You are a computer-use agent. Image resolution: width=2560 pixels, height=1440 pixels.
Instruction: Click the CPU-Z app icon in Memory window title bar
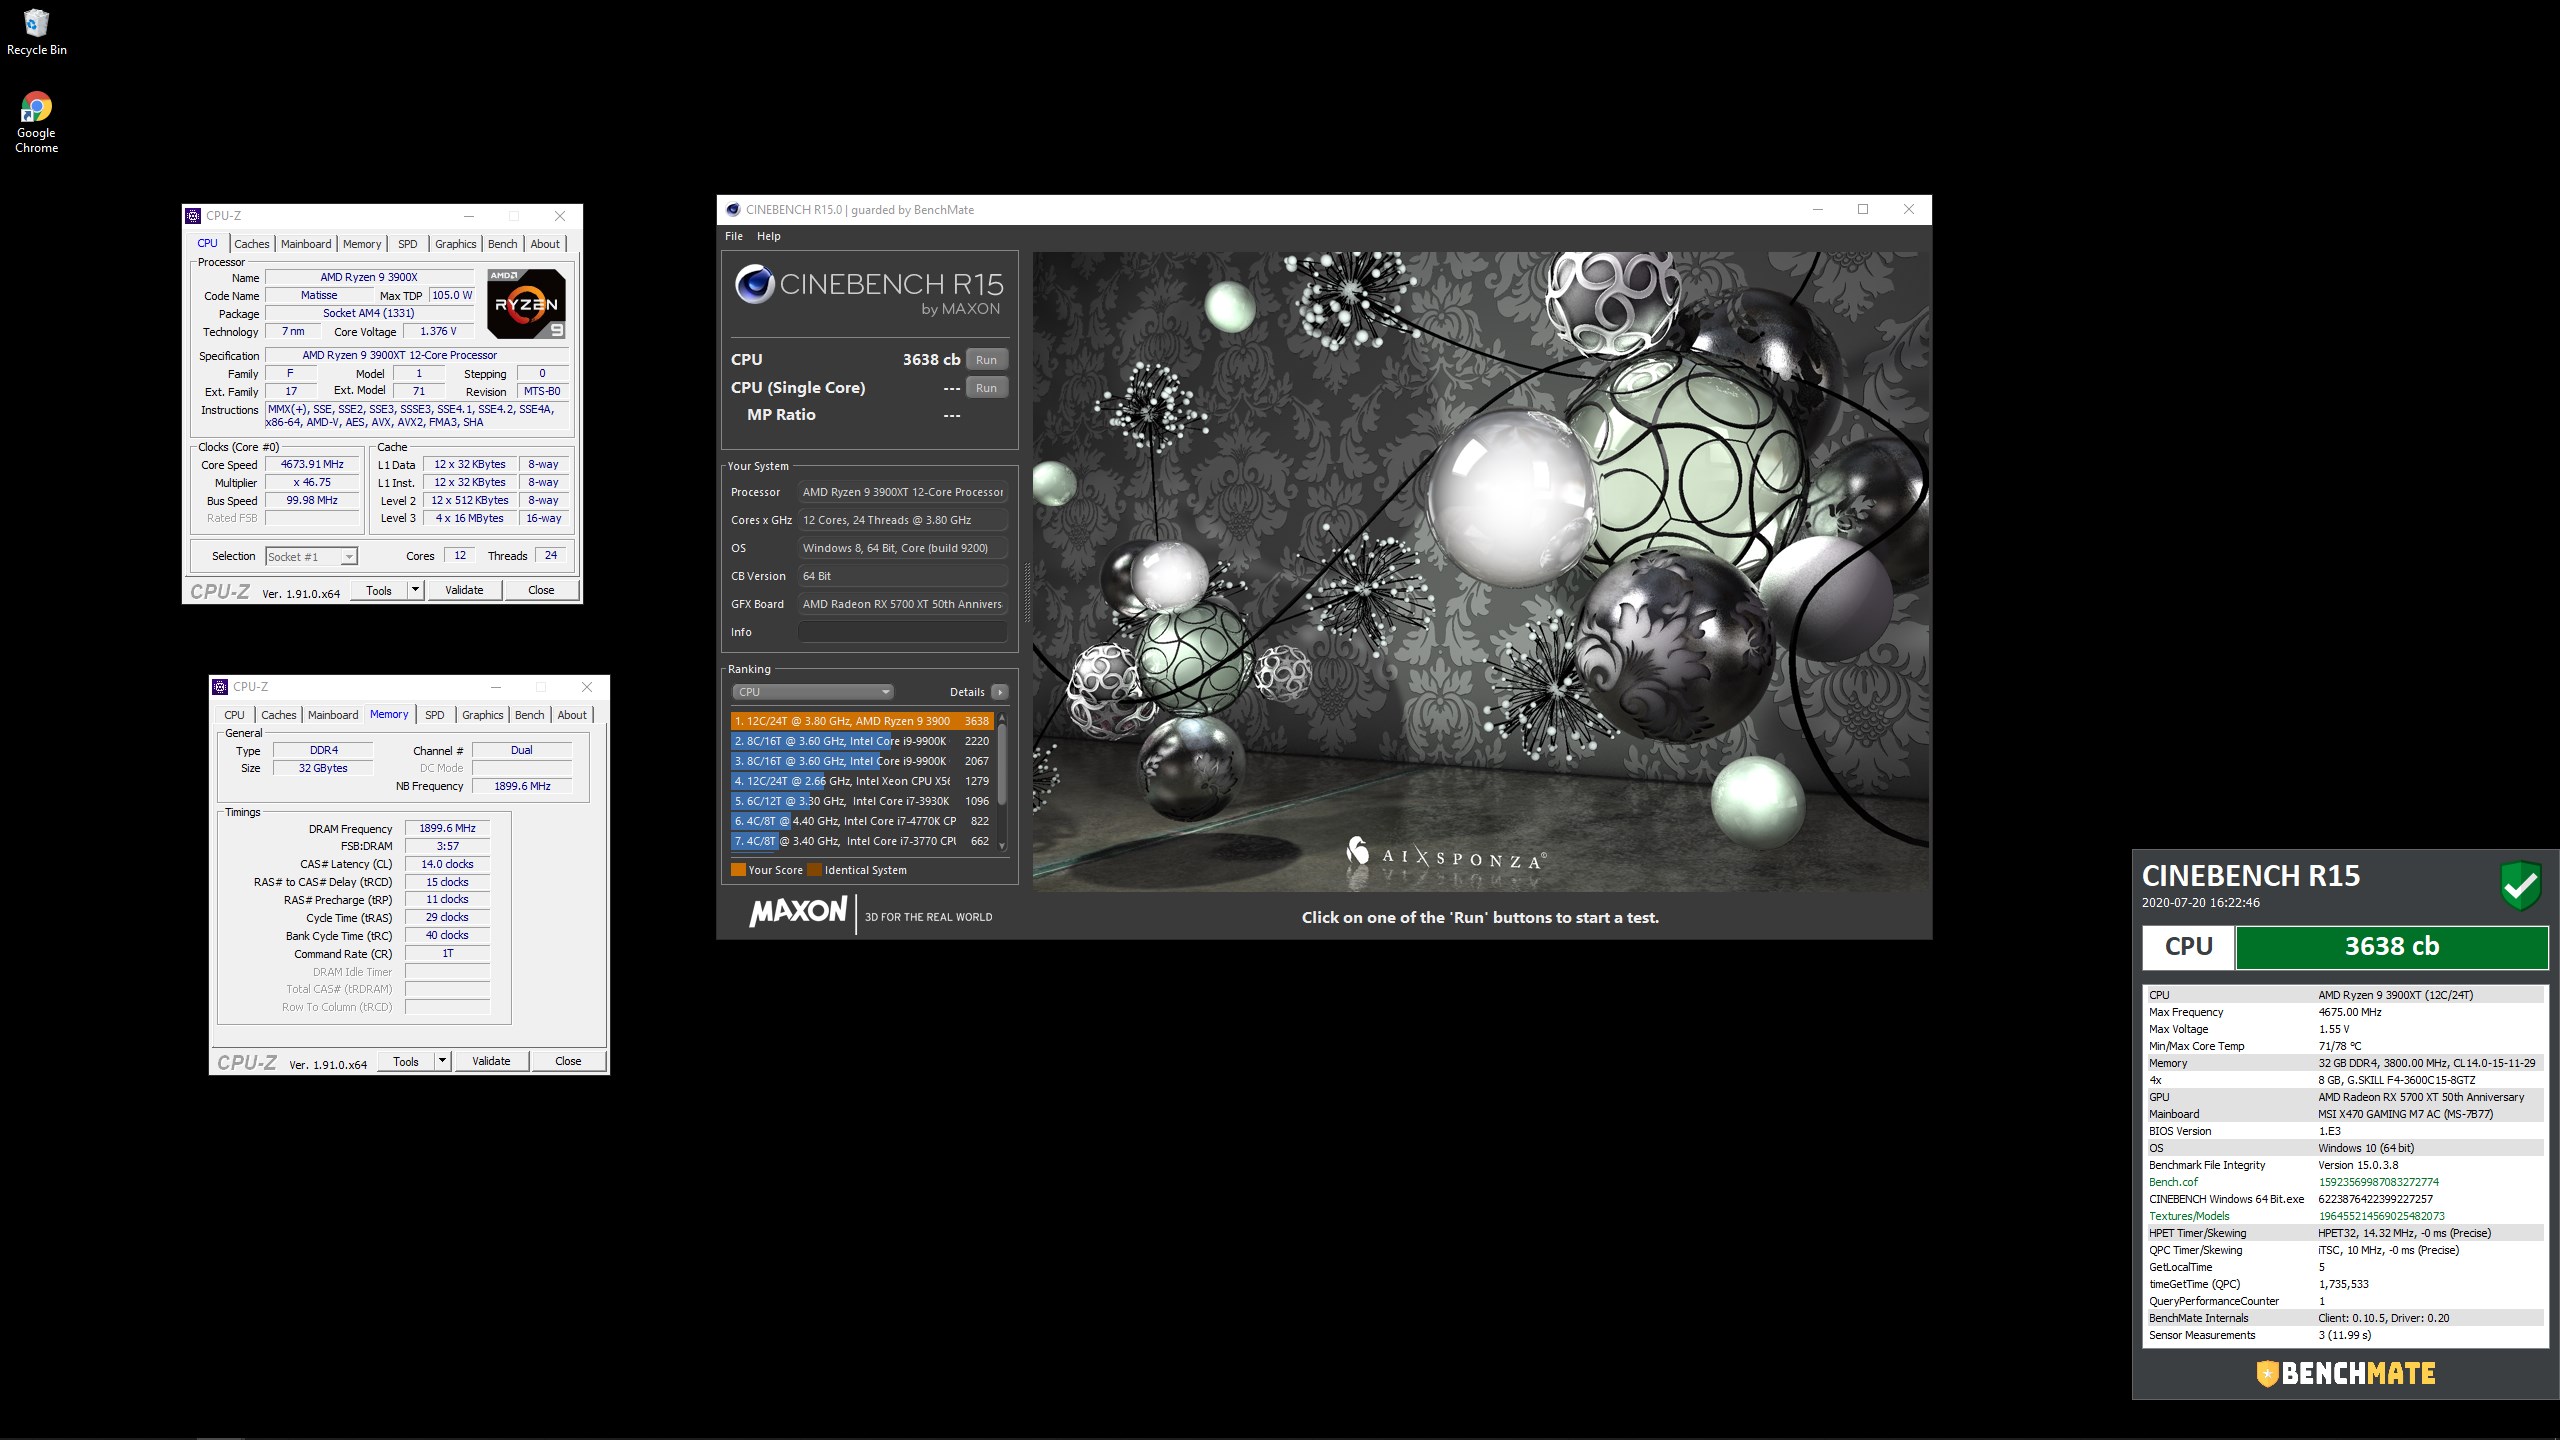[220, 687]
